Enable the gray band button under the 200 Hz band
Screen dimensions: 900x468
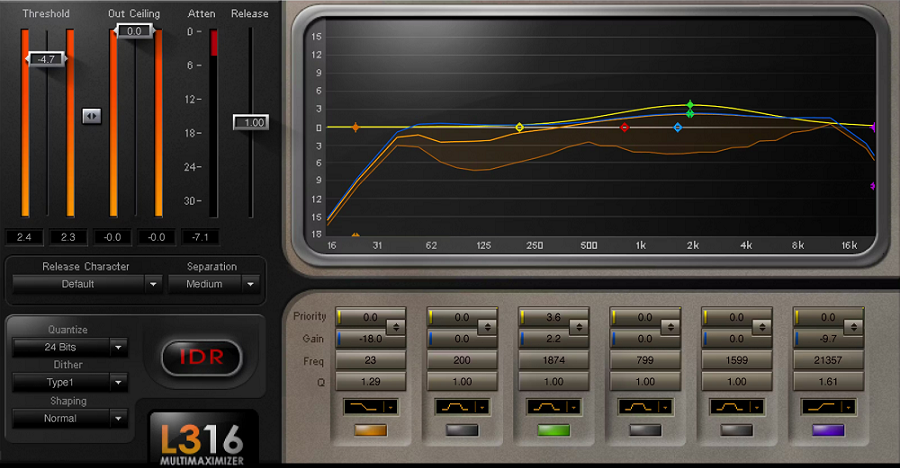tap(462, 430)
